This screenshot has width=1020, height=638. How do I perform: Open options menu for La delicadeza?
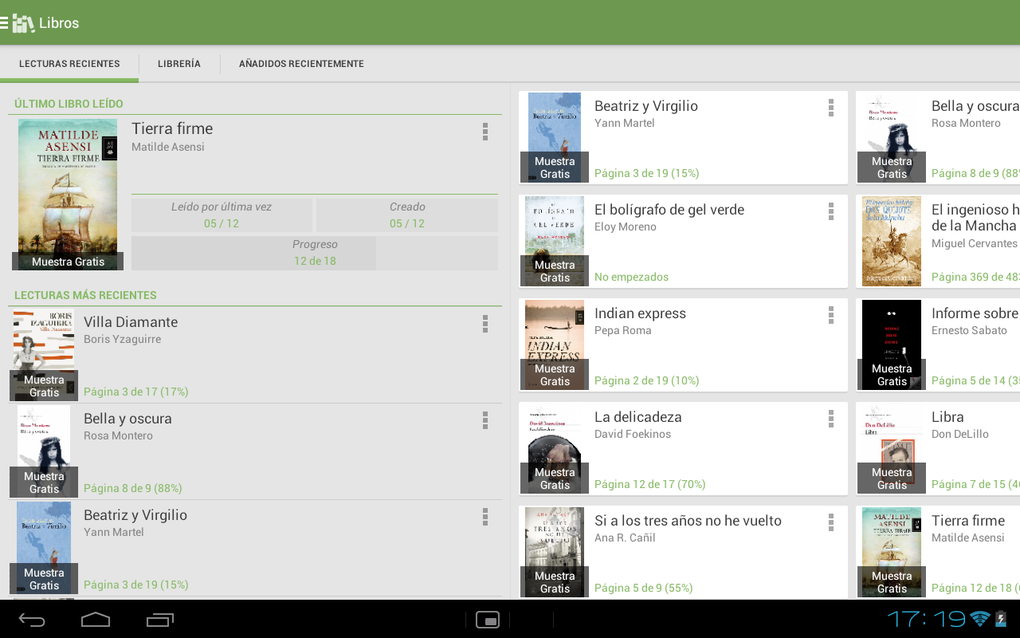[831, 419]
